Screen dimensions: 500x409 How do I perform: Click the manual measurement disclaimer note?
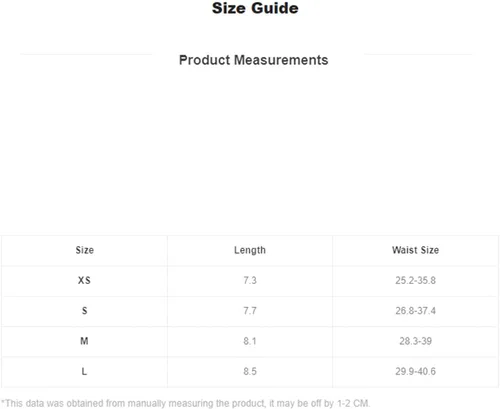point(185,403)
